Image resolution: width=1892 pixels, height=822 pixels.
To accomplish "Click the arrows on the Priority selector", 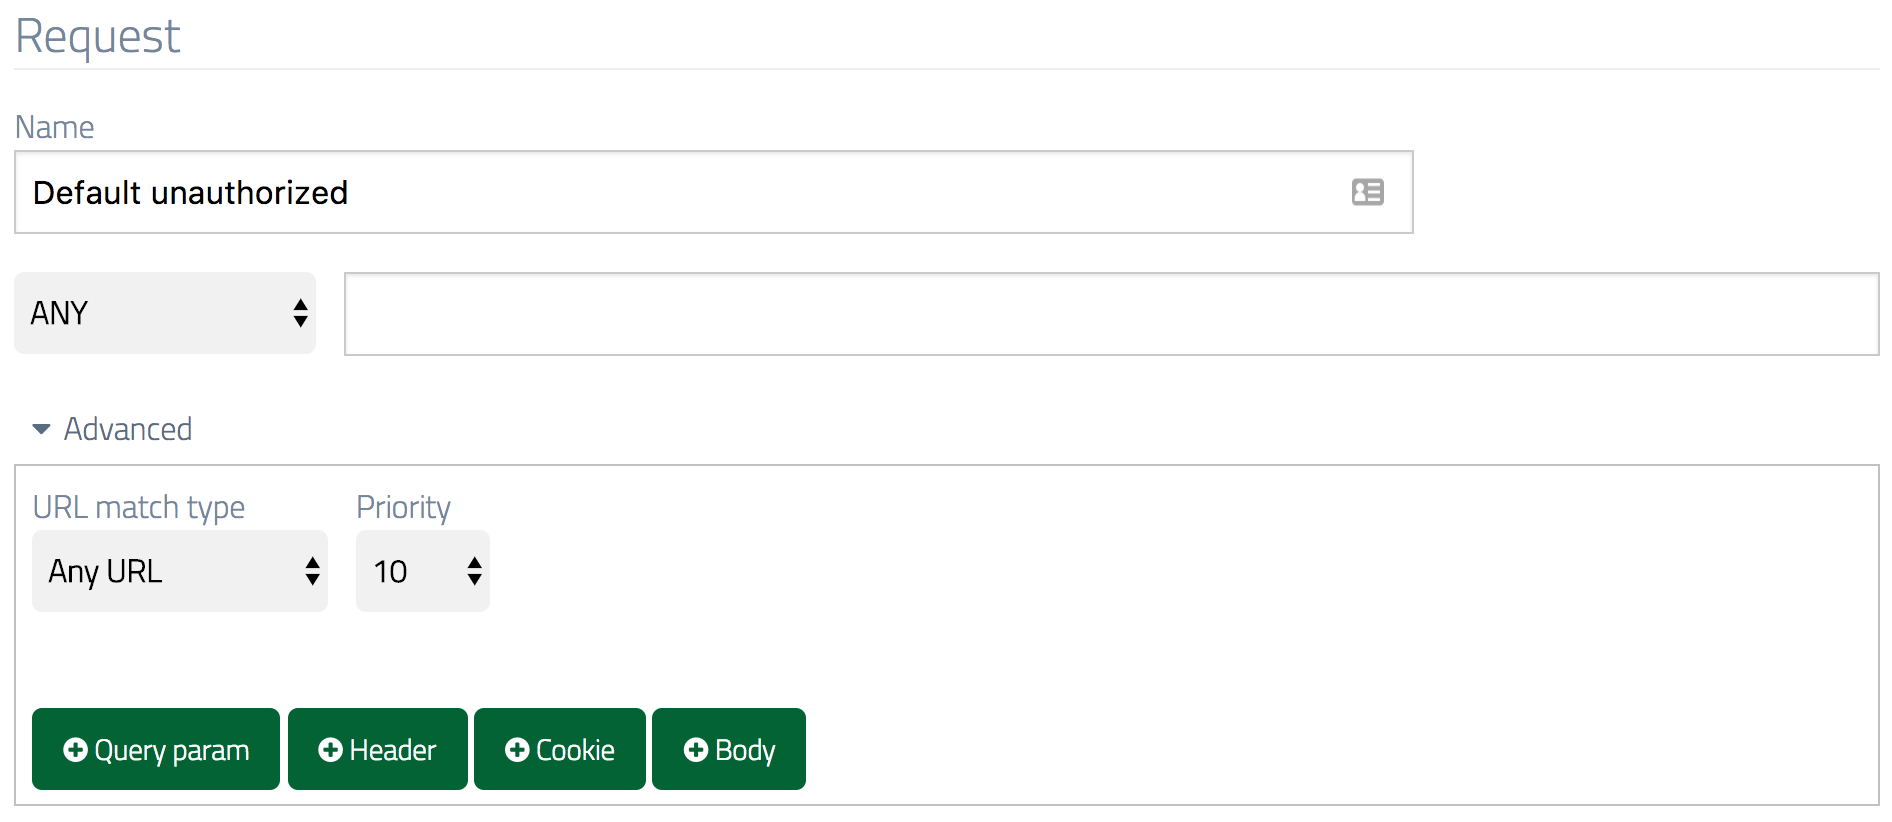I will click(x=475, y=571).
